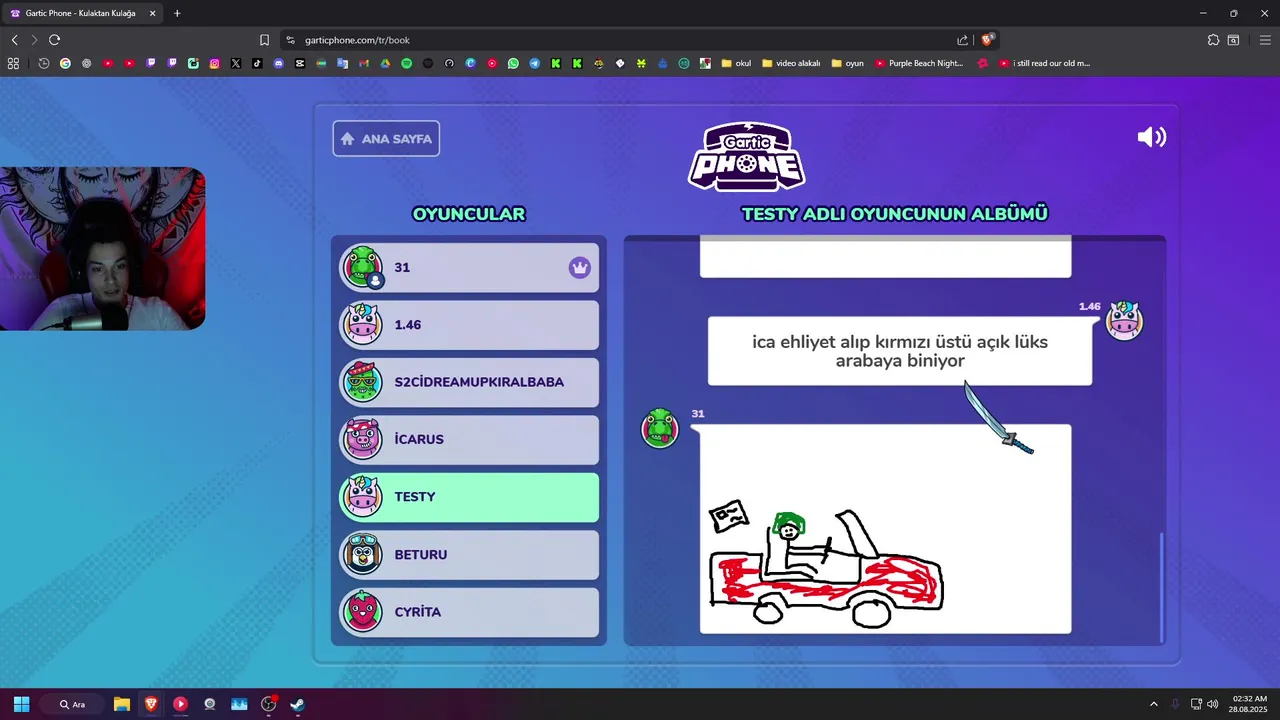Open the Instagram bookmark
Screen dimensions: 1280x720
click(214, 63)
